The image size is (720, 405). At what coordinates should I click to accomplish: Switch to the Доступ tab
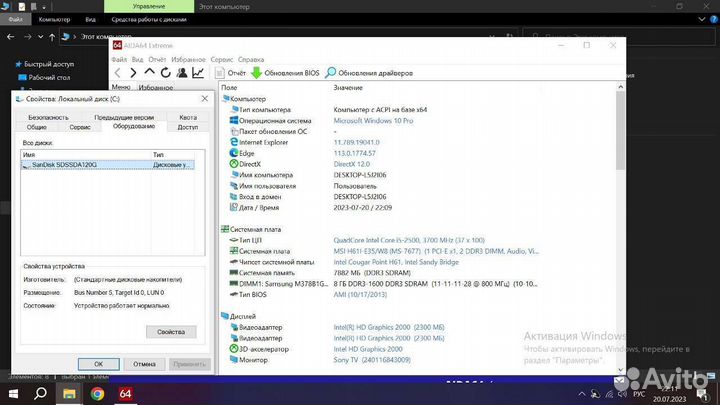coord(188,127)
